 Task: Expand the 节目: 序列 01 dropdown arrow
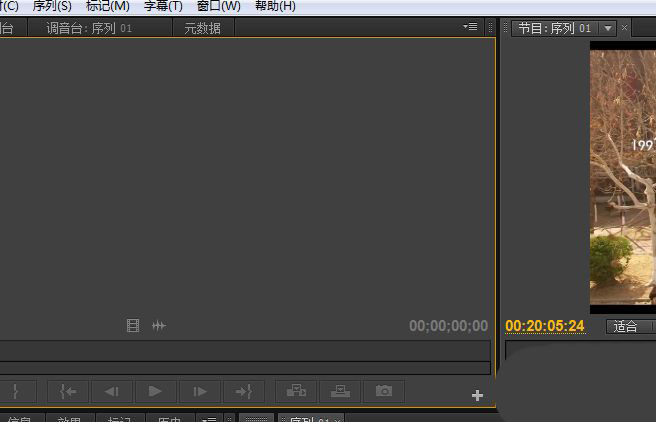click(x=606, y=28)
